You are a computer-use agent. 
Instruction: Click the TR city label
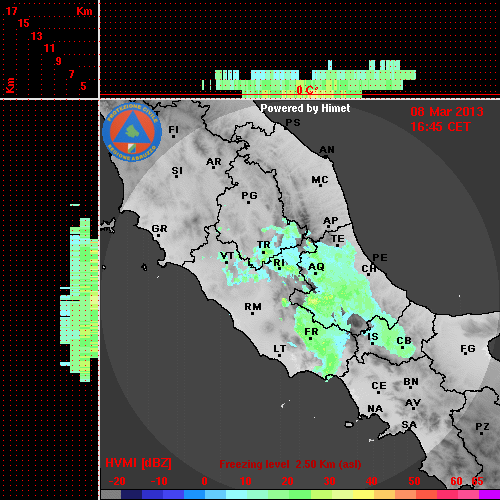pyautogui.click(x=264, y=245)
